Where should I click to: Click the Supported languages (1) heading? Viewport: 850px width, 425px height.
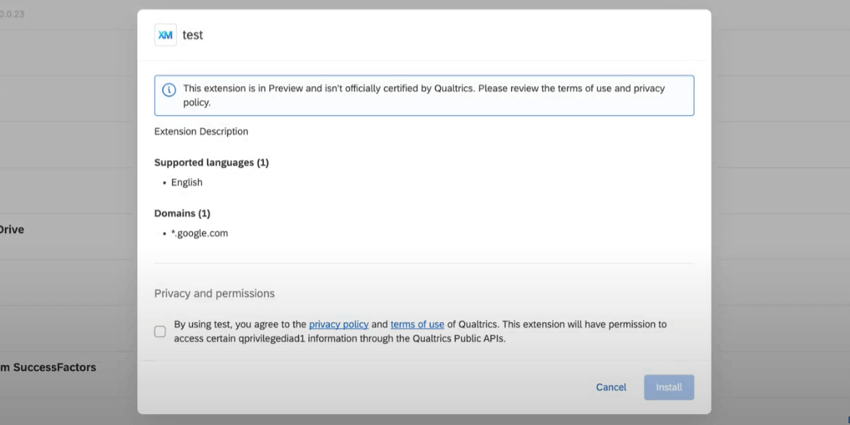(211, 162)
